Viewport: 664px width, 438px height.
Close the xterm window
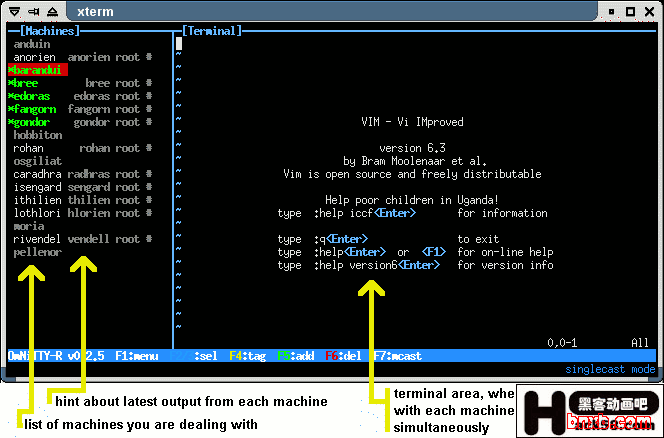coord(649,12)
